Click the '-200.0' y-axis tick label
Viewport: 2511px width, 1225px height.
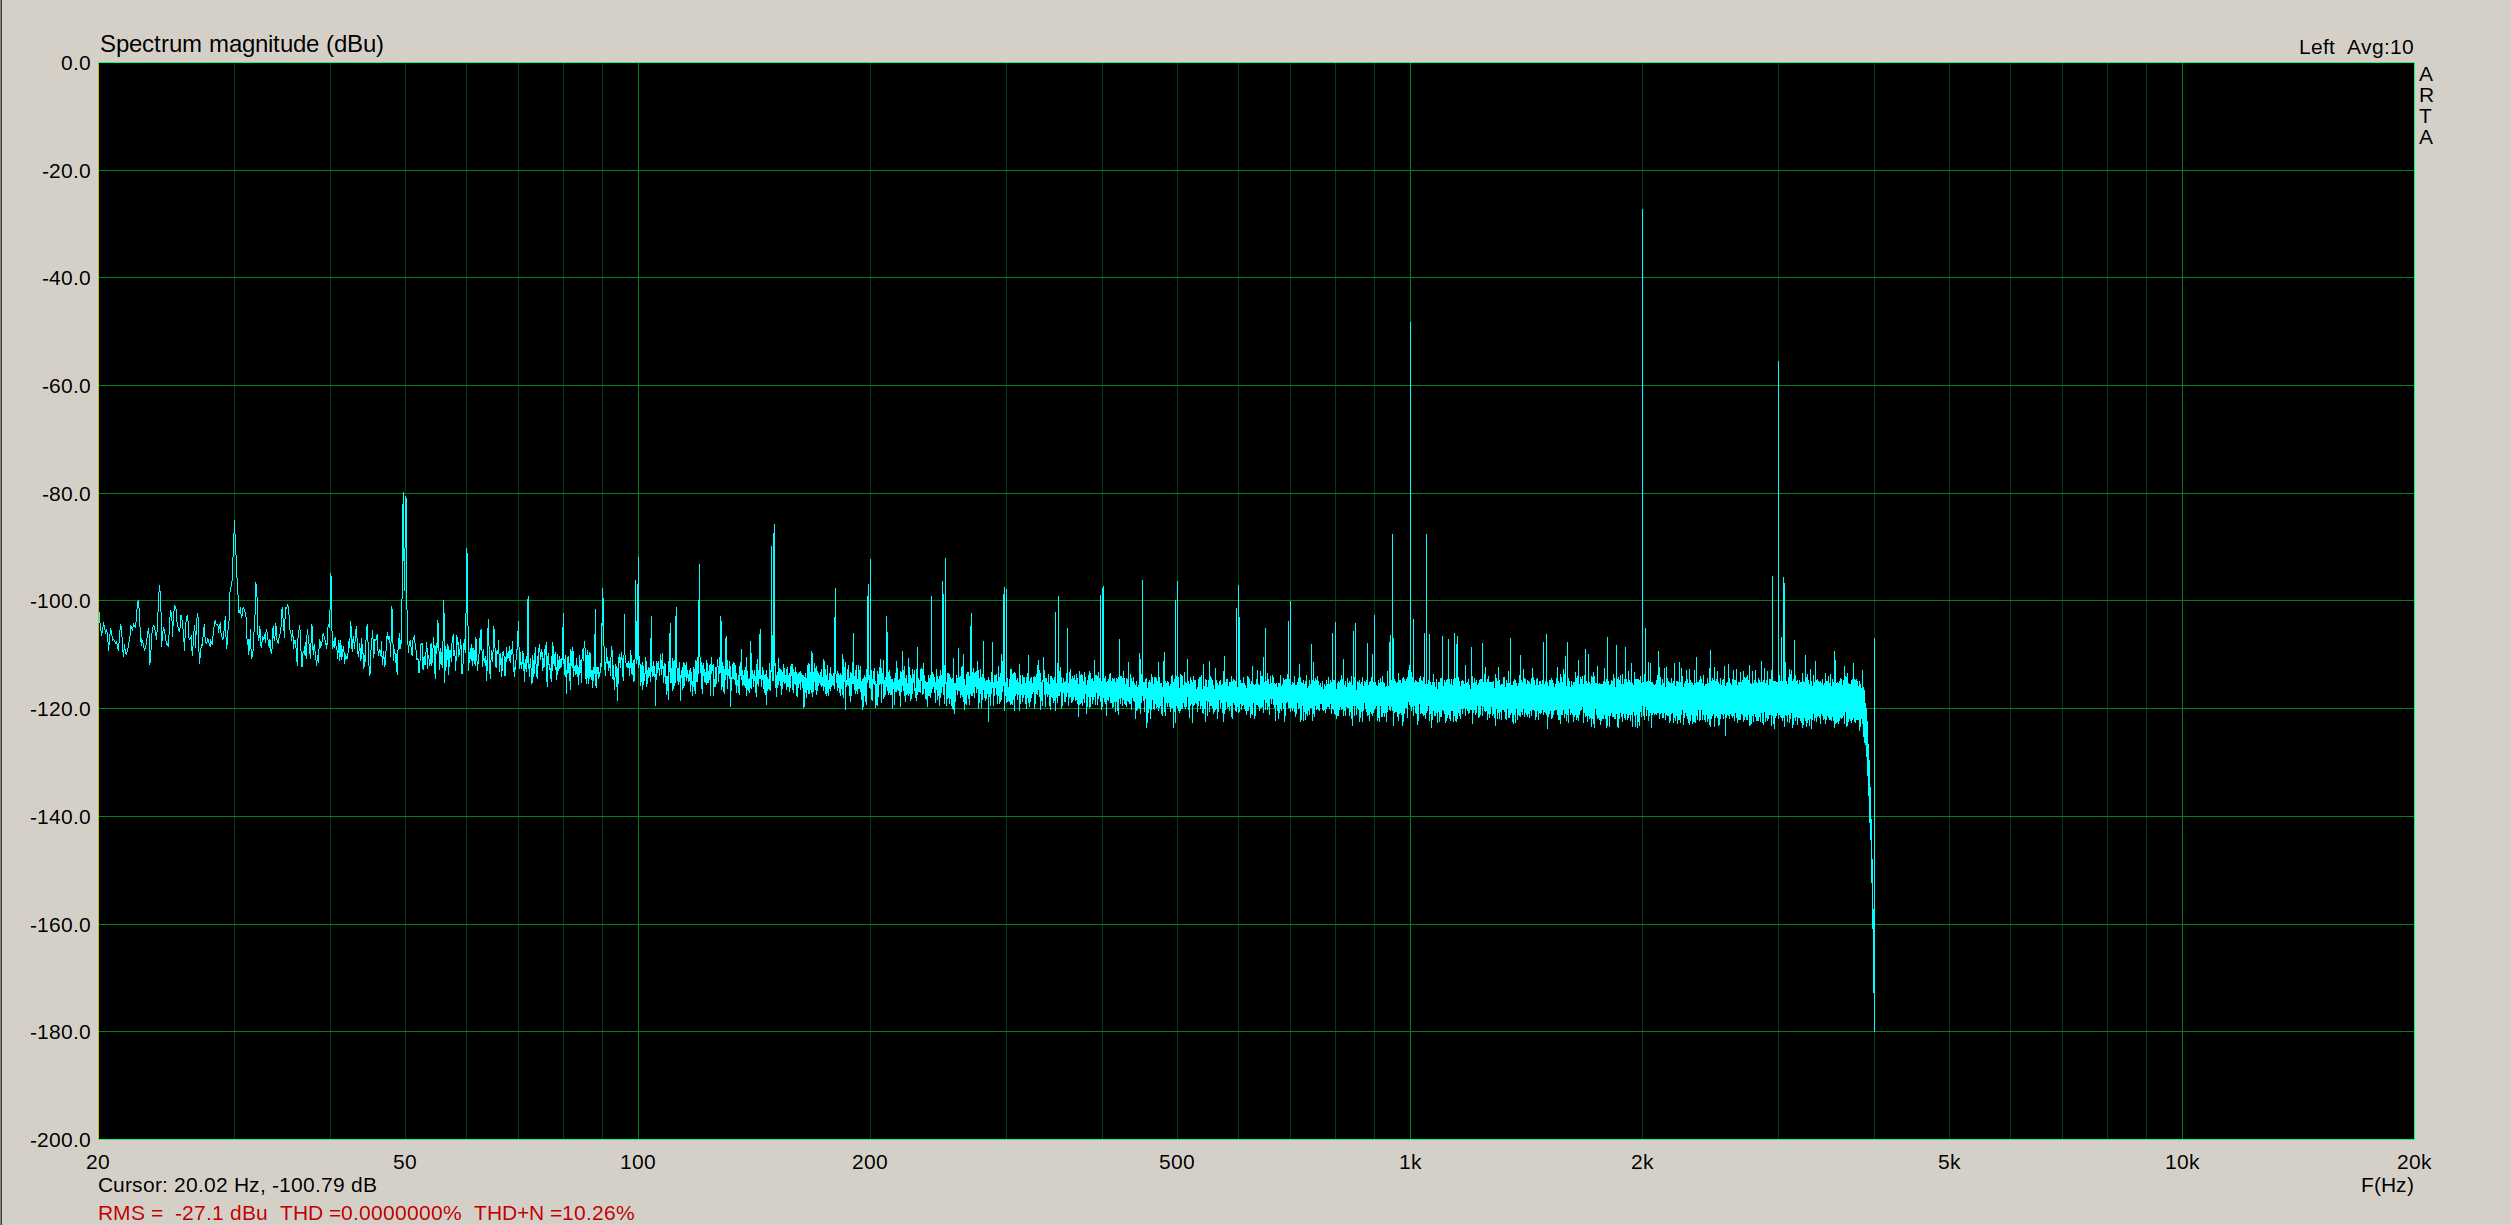pyautogui.click(x=61, y=1140)
